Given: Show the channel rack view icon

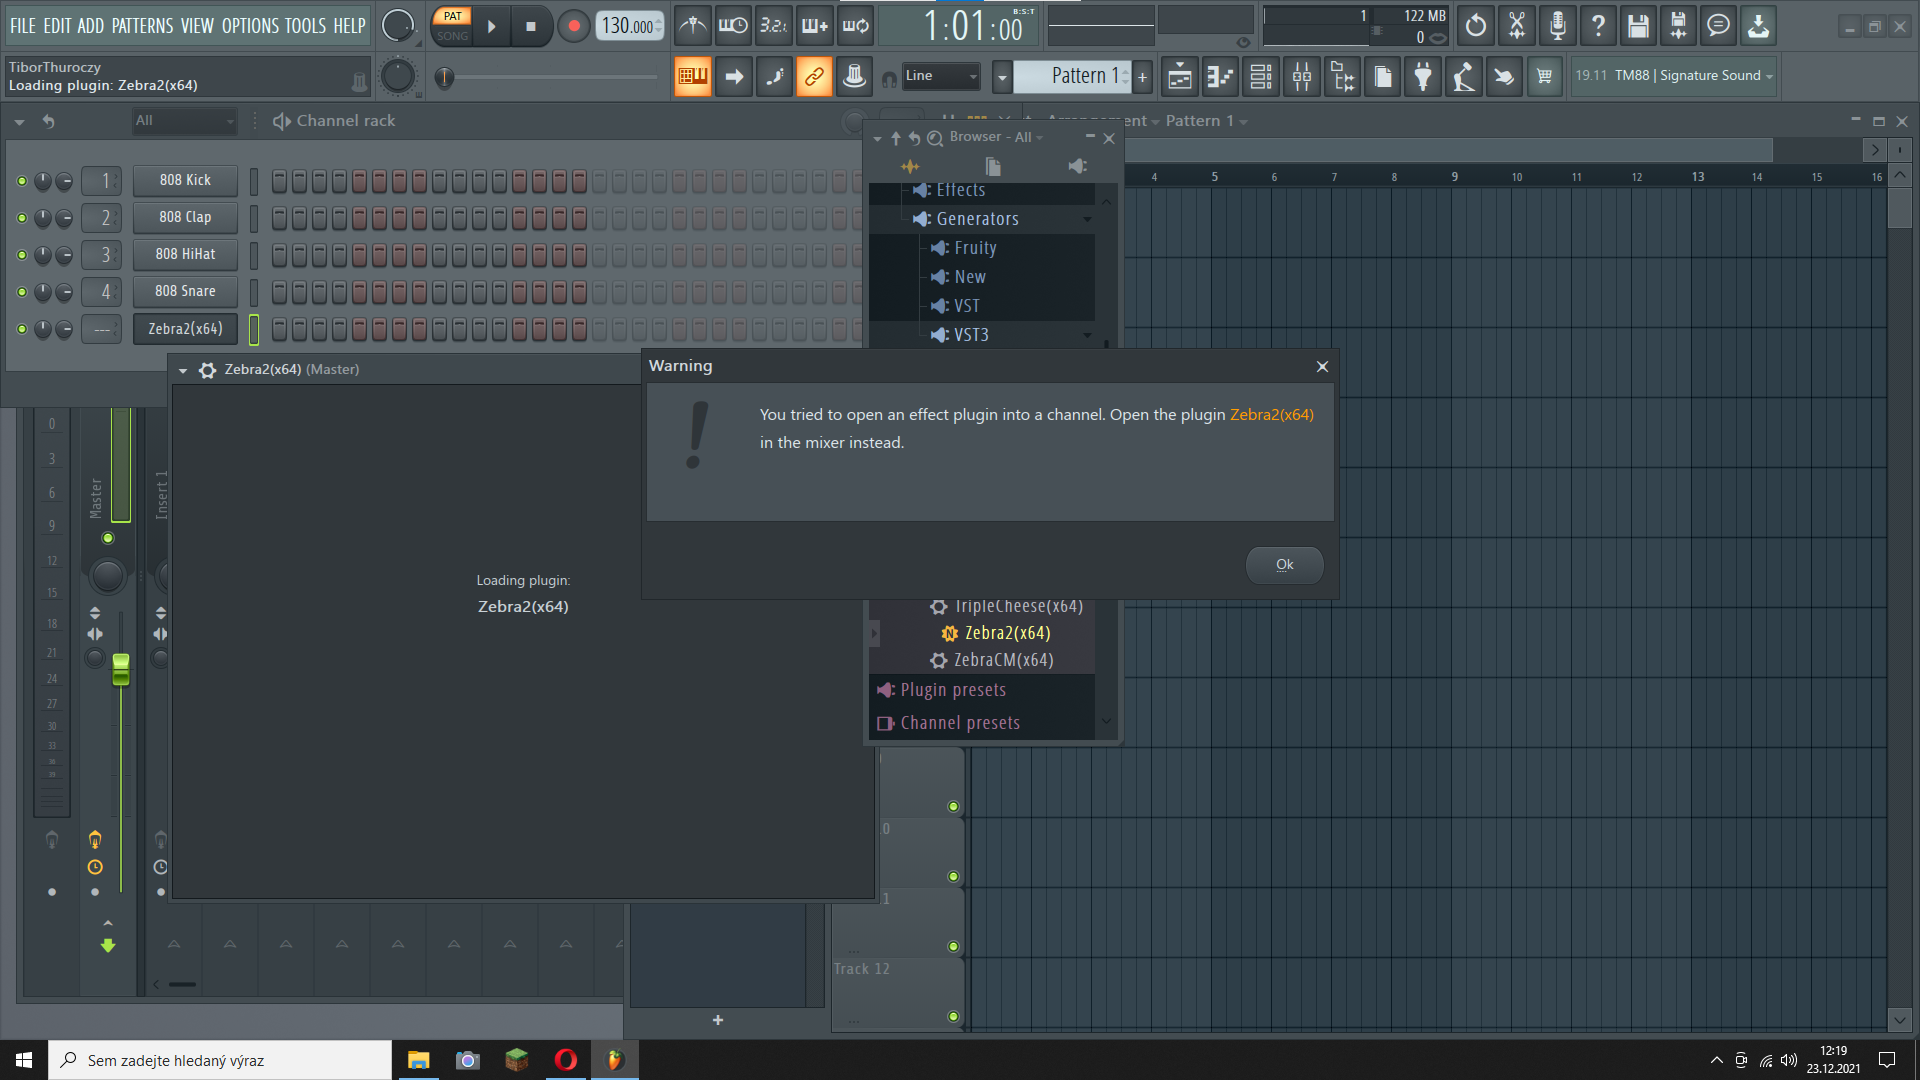Looking at the screenshot, I should point(1261,76).
